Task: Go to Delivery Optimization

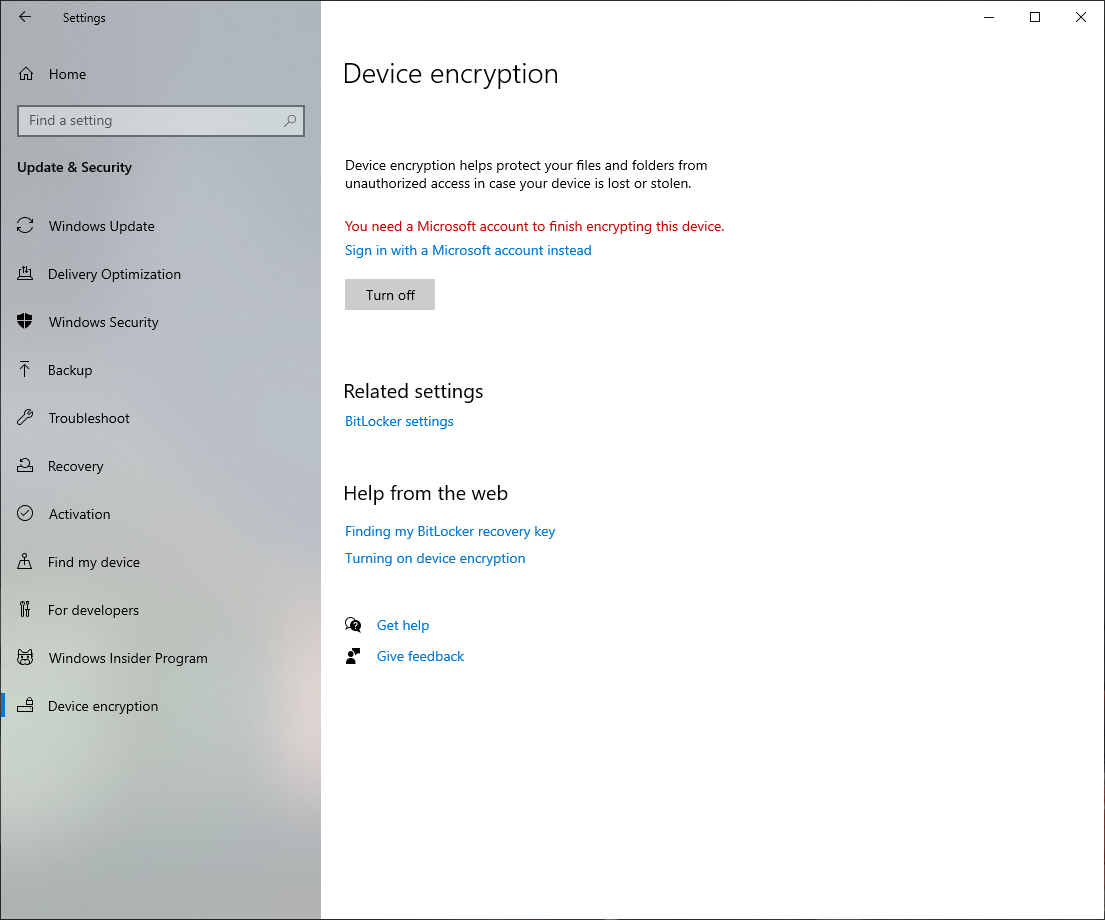Action: click(161, 274)
